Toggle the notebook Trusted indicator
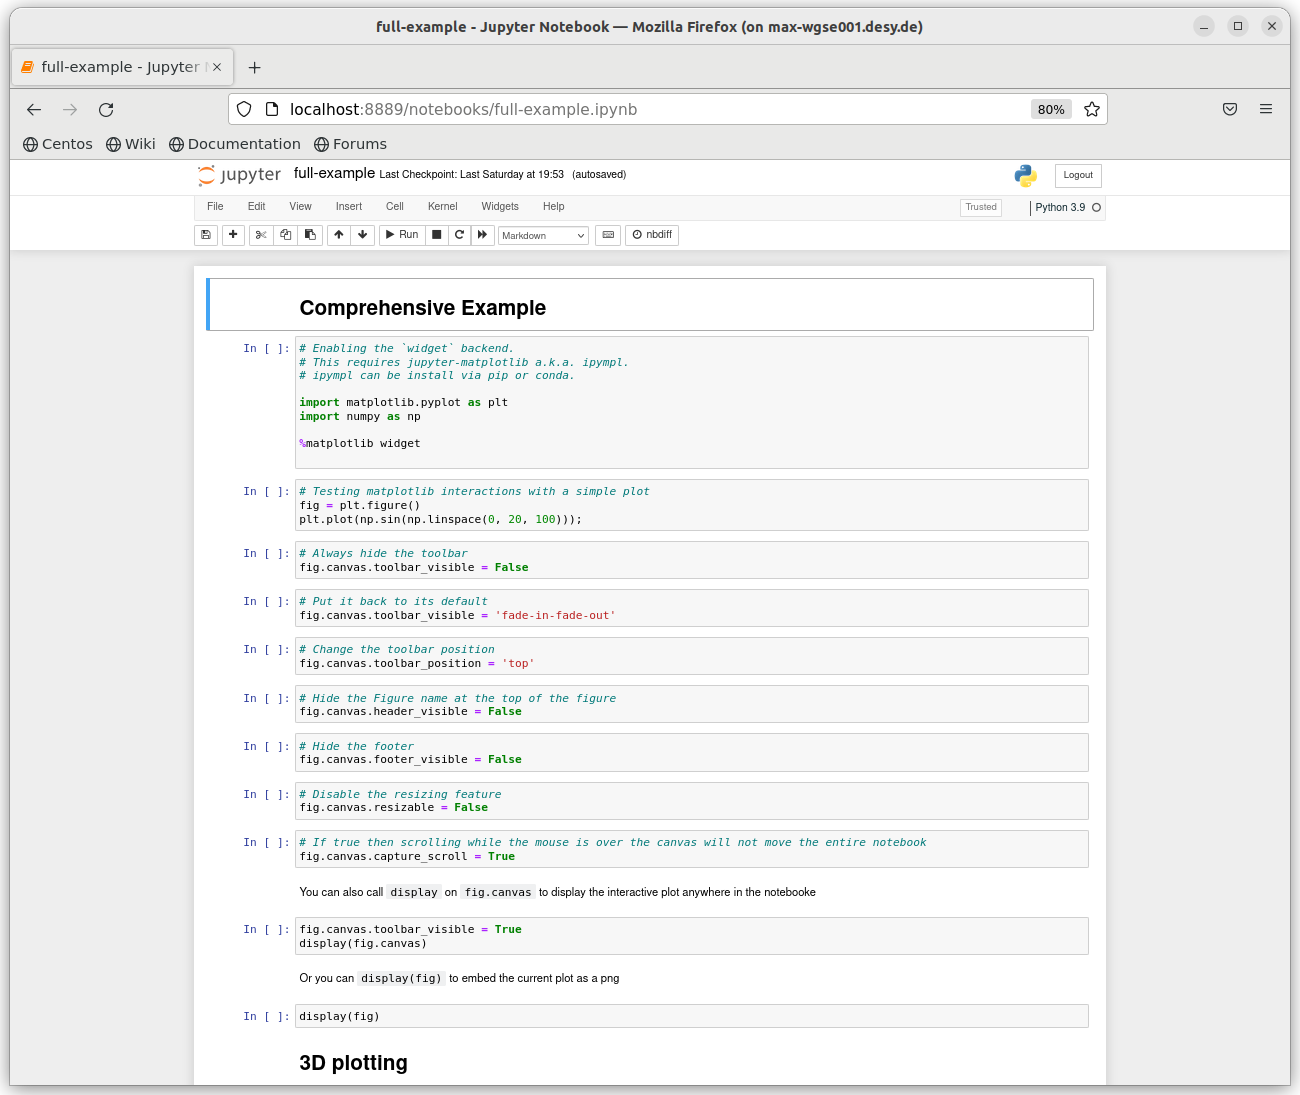 pyautogui.click(x=981, y=207)
